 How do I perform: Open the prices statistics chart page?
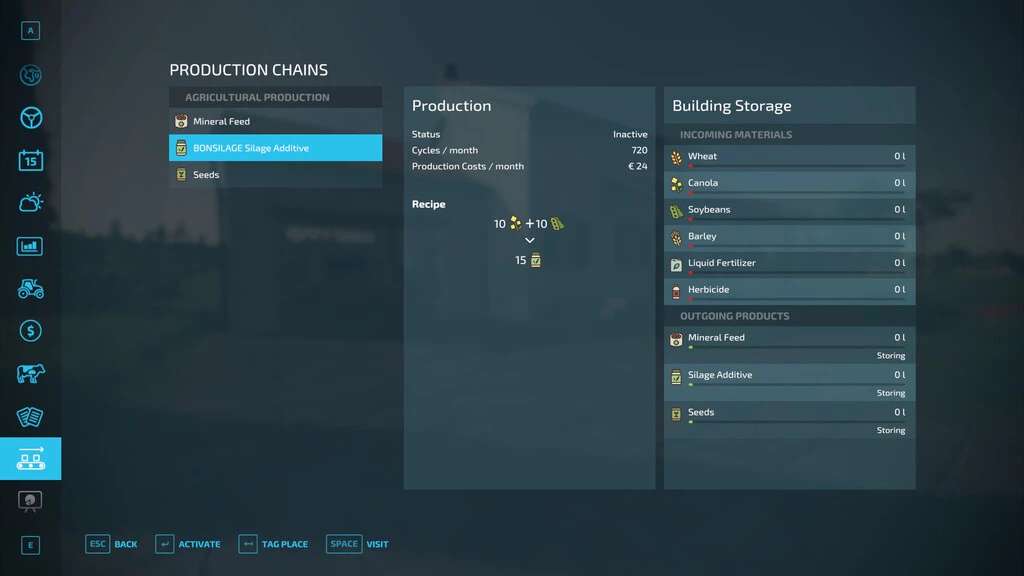click(x=30, y=246)
